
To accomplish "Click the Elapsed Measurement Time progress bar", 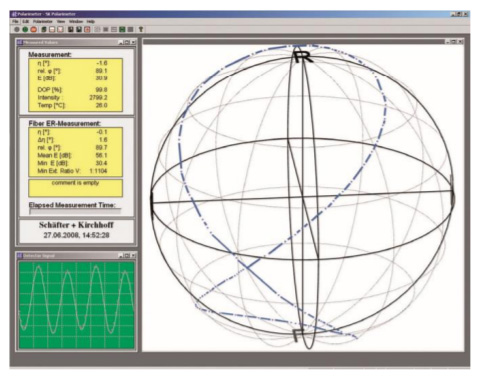I will 75,211.
